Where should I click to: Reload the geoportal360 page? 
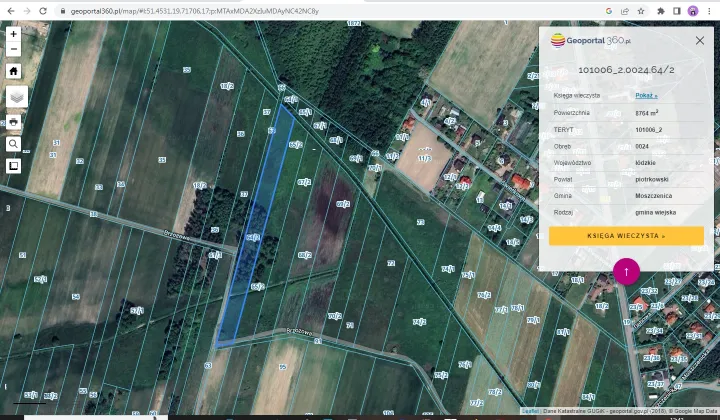(x=43, y=11)
